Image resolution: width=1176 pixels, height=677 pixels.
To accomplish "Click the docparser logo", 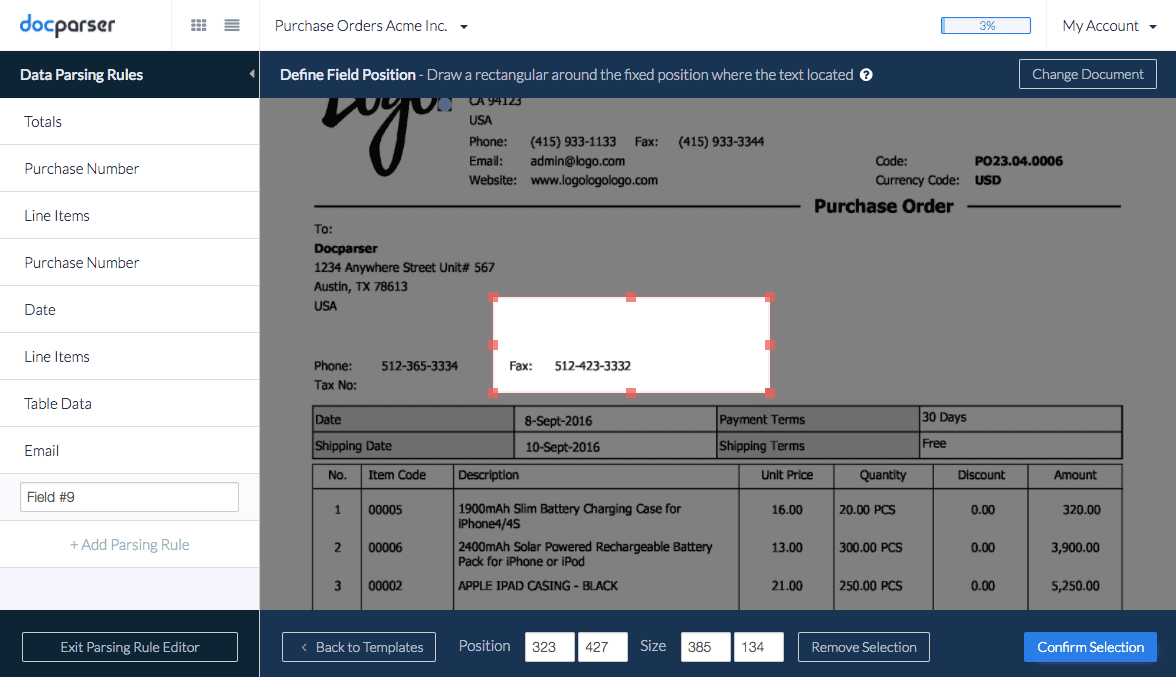I will pos(70,24).
